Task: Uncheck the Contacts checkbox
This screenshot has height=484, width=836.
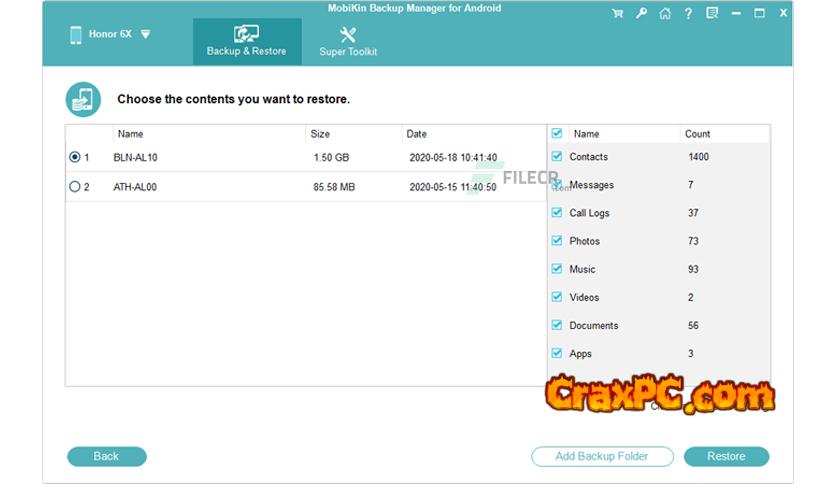Action: (x=557, y=156)
